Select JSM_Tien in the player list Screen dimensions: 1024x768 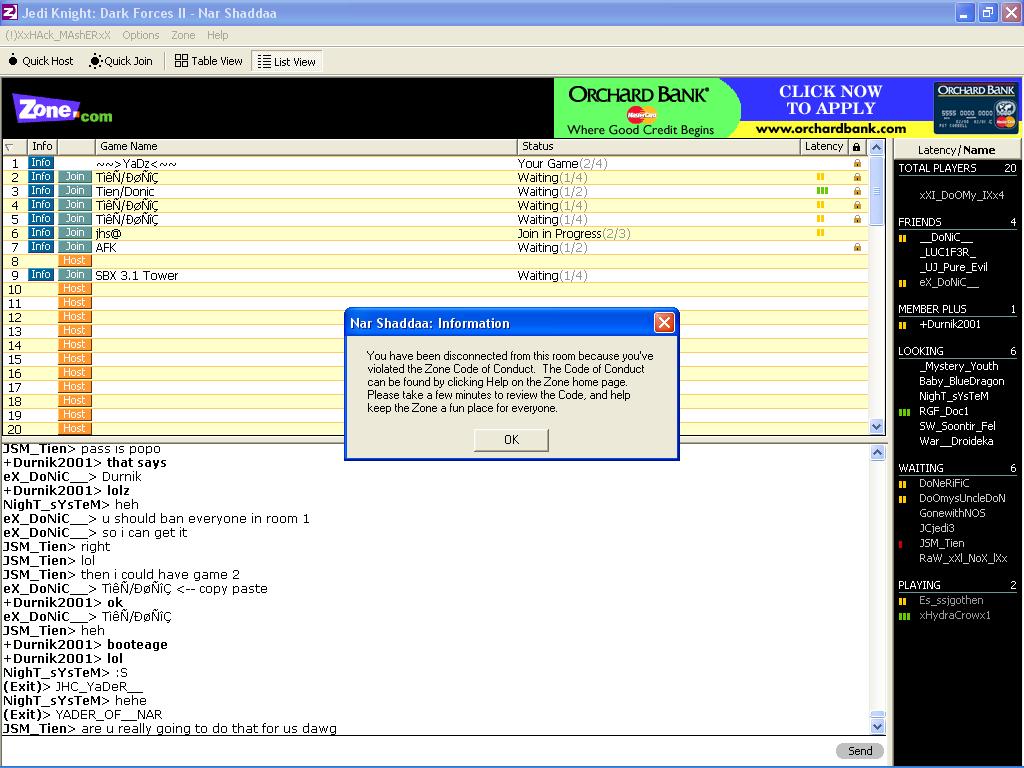click(x=941, y=543)
